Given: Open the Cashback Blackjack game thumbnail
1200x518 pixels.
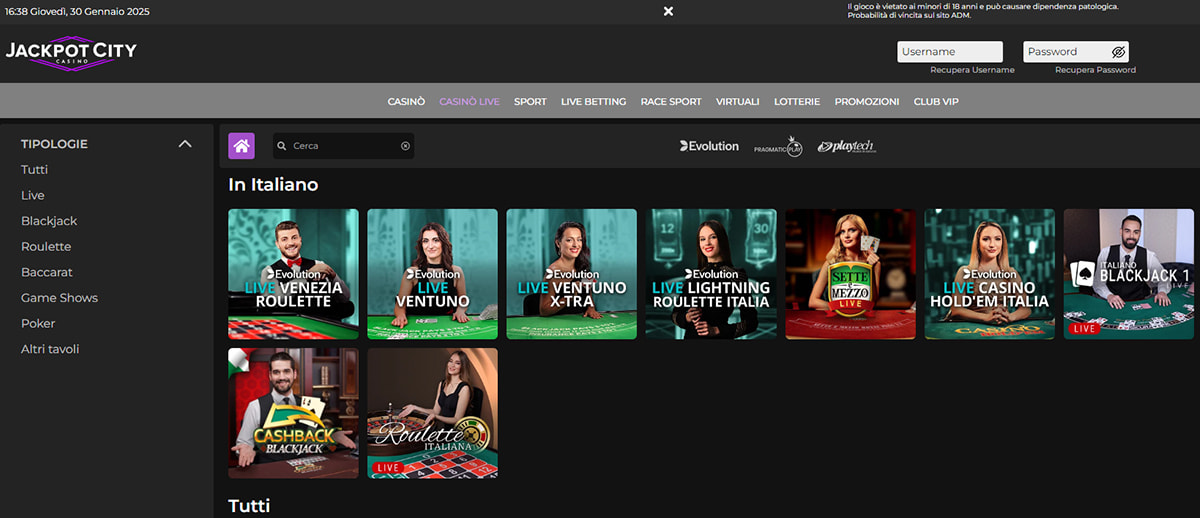Looking at the screenshot, I should [x=293, y=413].
